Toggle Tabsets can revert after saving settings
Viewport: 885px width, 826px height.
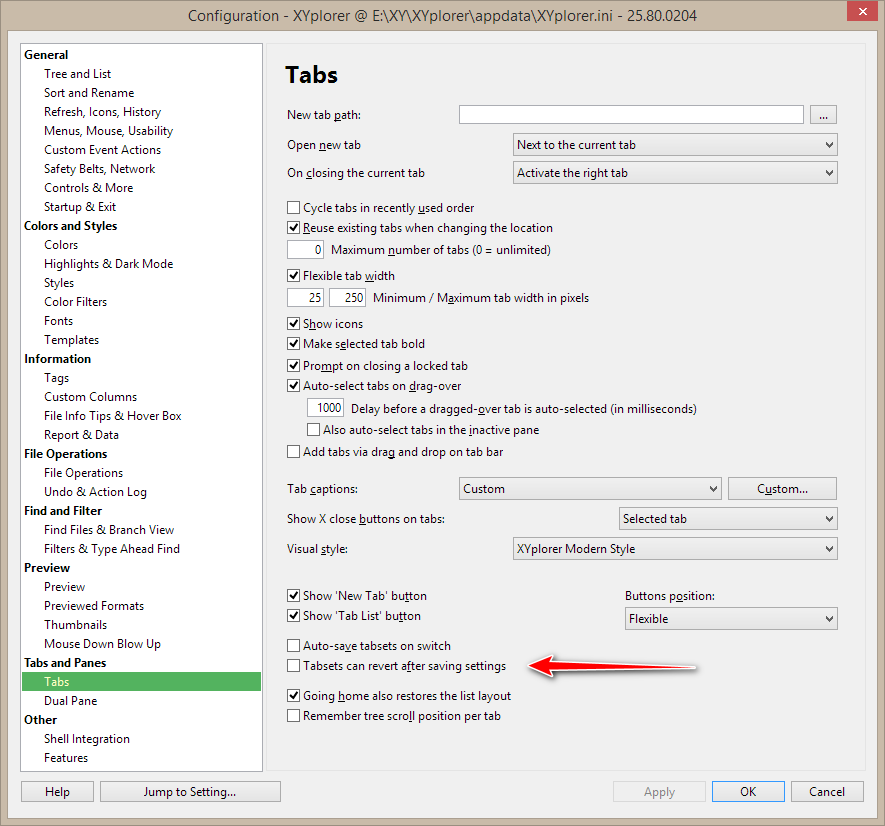294,666
